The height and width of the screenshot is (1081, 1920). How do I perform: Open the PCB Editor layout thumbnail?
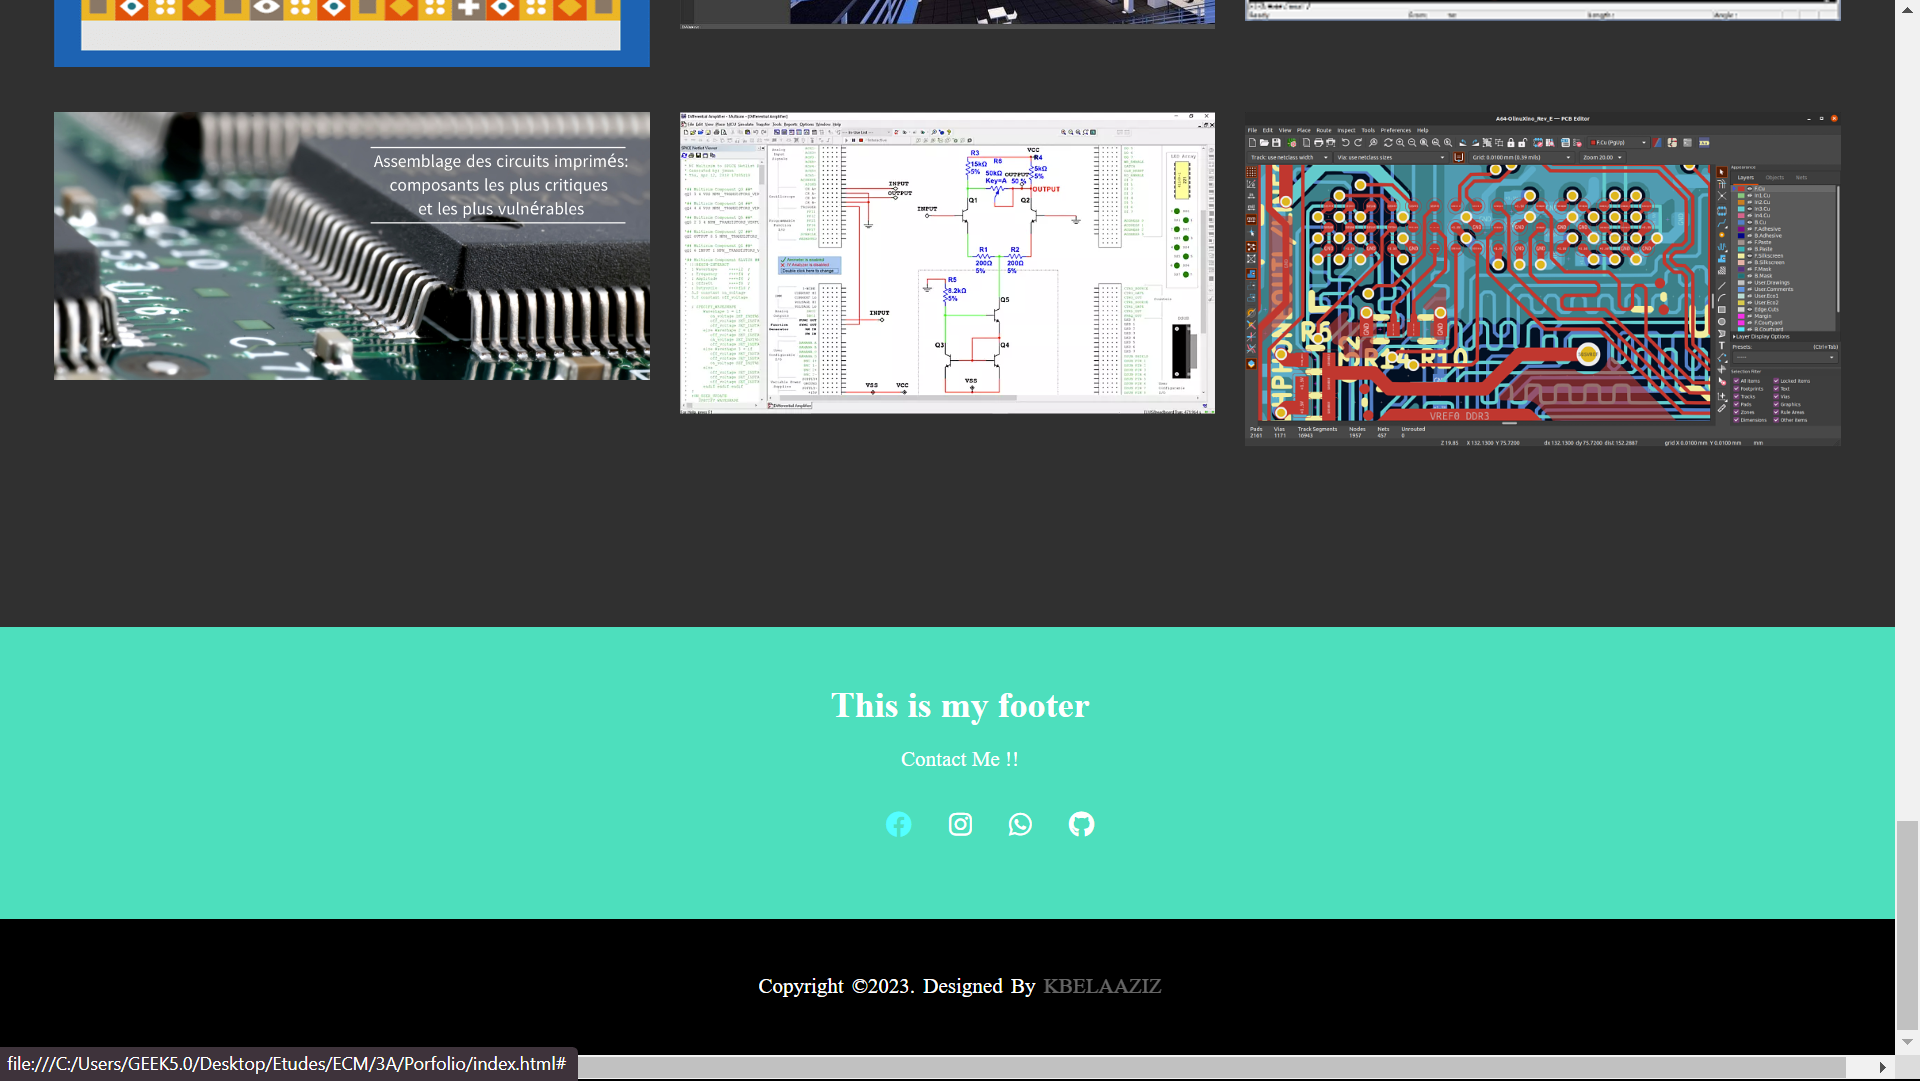[x=1541, y=280]
